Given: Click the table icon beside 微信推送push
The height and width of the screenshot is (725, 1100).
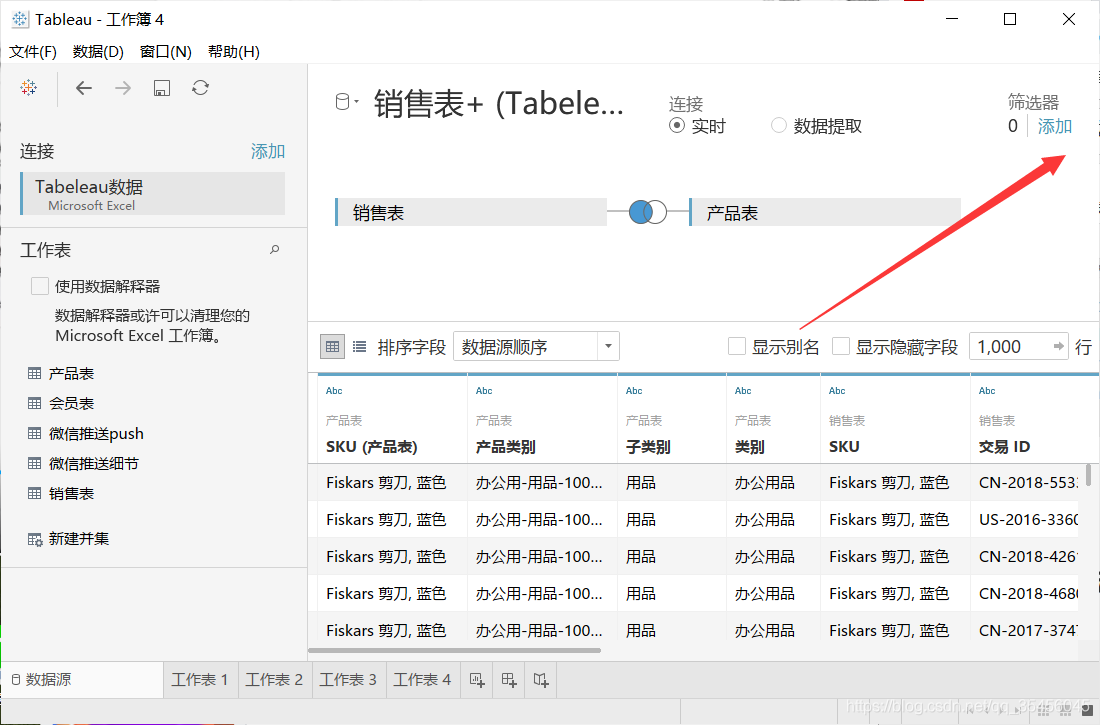Looking at the screenshot, I should 34,434.
